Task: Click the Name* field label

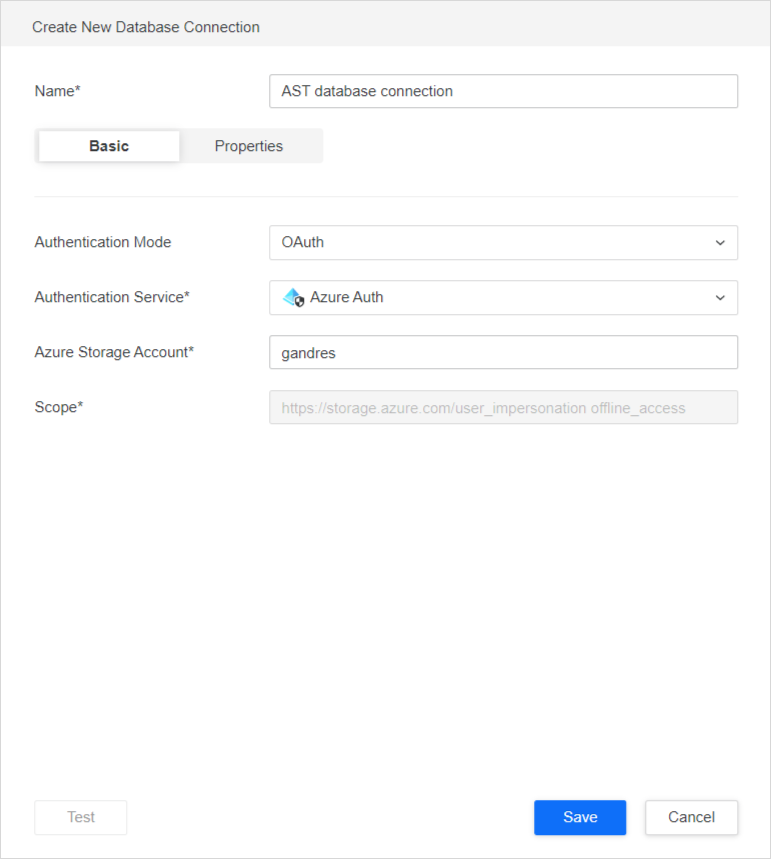Action: (57, 91)
